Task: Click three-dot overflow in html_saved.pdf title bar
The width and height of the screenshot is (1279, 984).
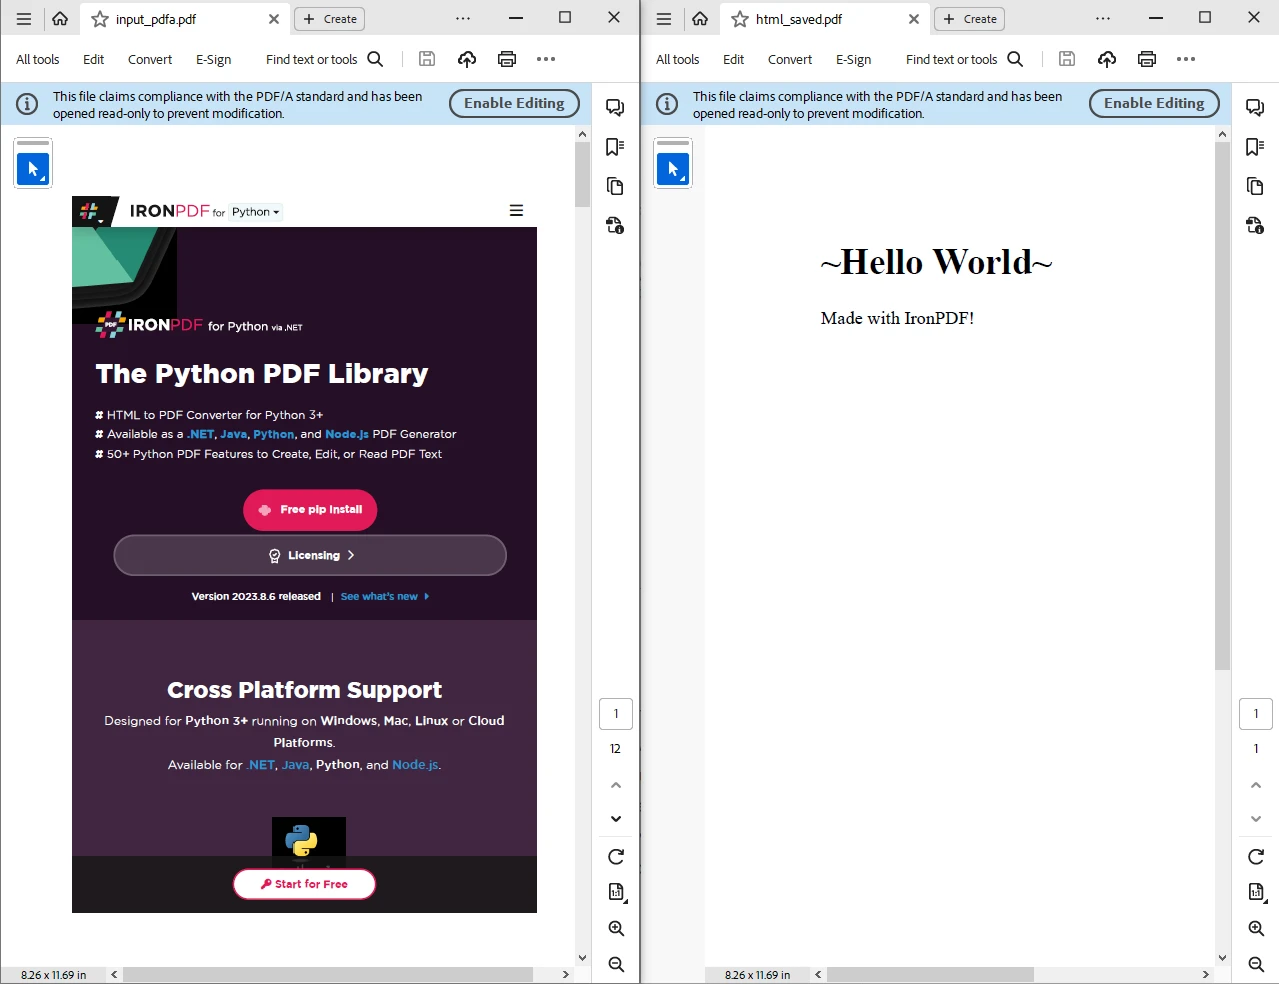Action: [1102, 19]
